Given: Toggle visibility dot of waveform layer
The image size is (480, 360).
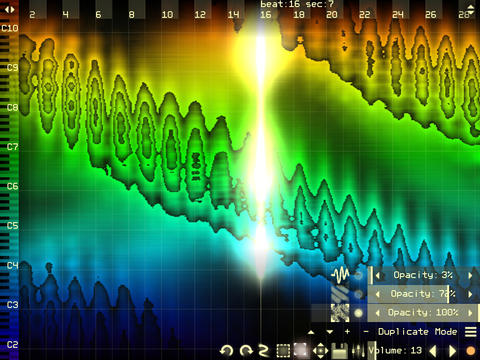Looking at the screenshot, I should tap(358, 275).
